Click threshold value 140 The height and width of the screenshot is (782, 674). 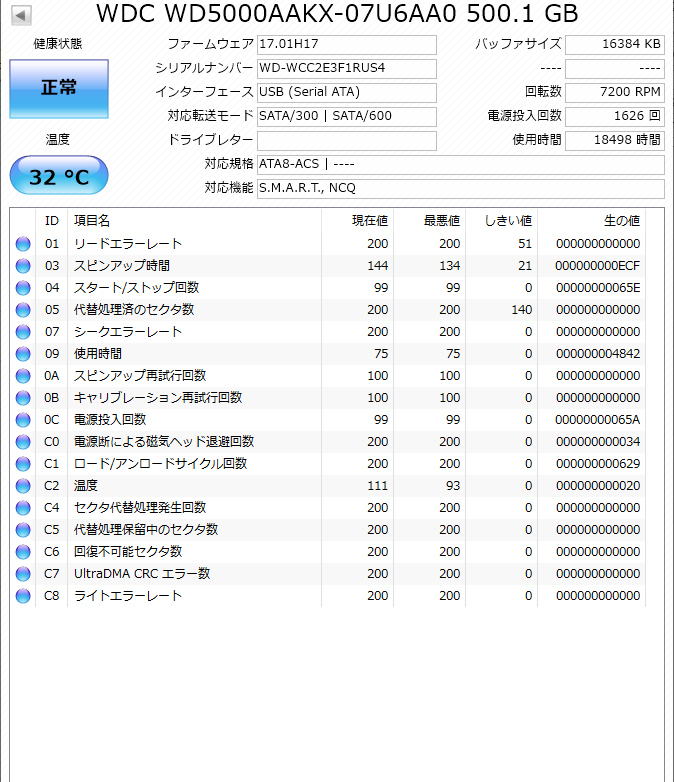point(522,310)
